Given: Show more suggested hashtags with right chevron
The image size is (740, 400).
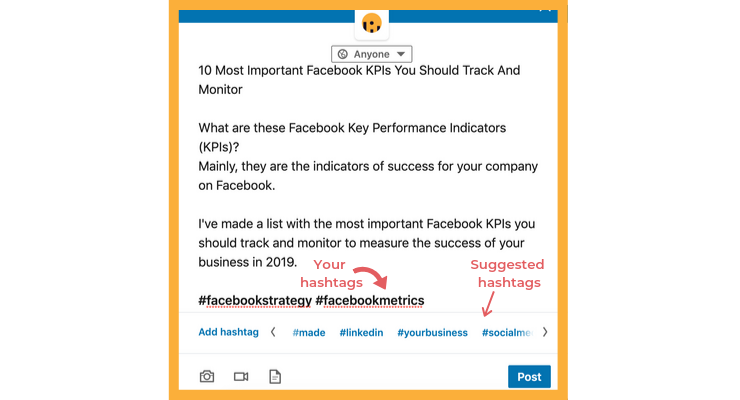Looking at the screenshot, I should tap(545, 332).
